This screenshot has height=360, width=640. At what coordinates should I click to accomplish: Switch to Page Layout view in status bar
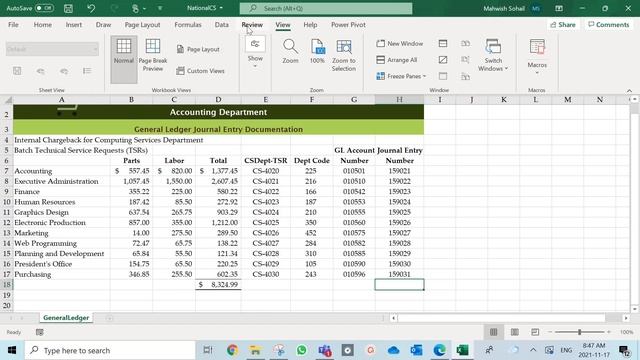pos(515,332)
